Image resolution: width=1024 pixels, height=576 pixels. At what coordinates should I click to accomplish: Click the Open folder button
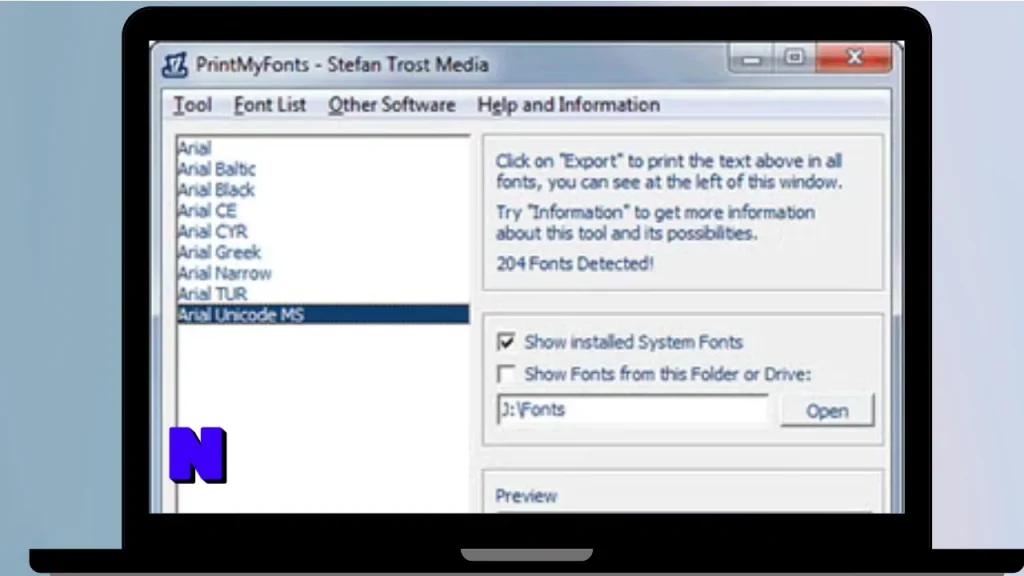click(827, 411)
